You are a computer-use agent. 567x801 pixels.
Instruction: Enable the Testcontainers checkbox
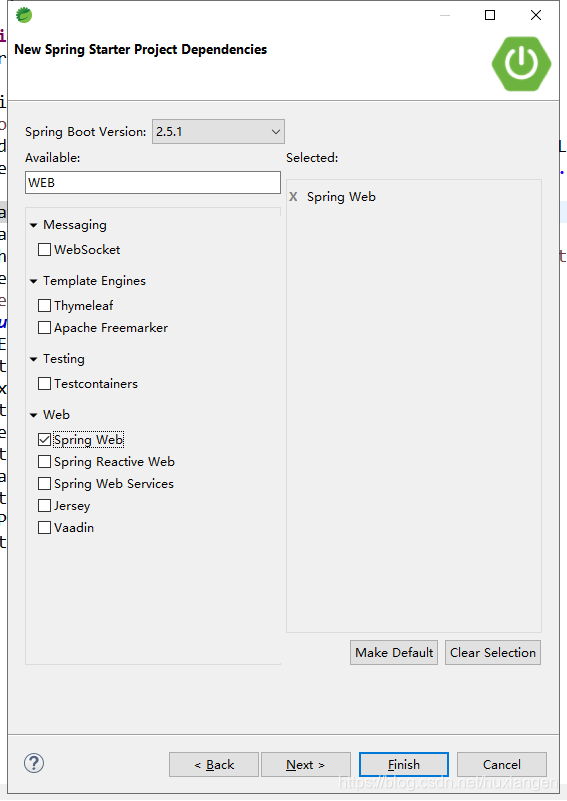tap(44, 384)
